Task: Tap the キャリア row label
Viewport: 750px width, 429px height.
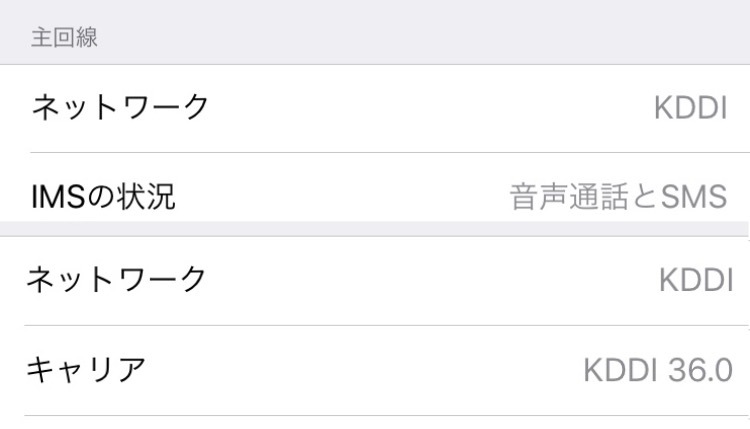Action: (84, 369)
